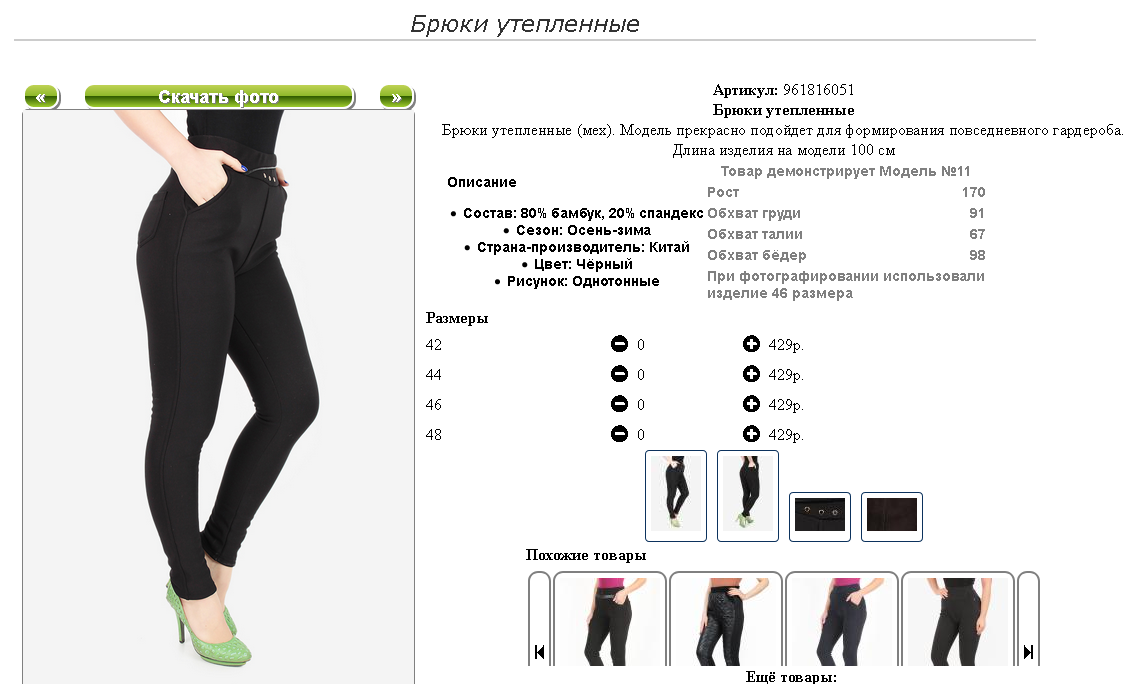Open similar product with quilted leather pants

click(725, 619)
